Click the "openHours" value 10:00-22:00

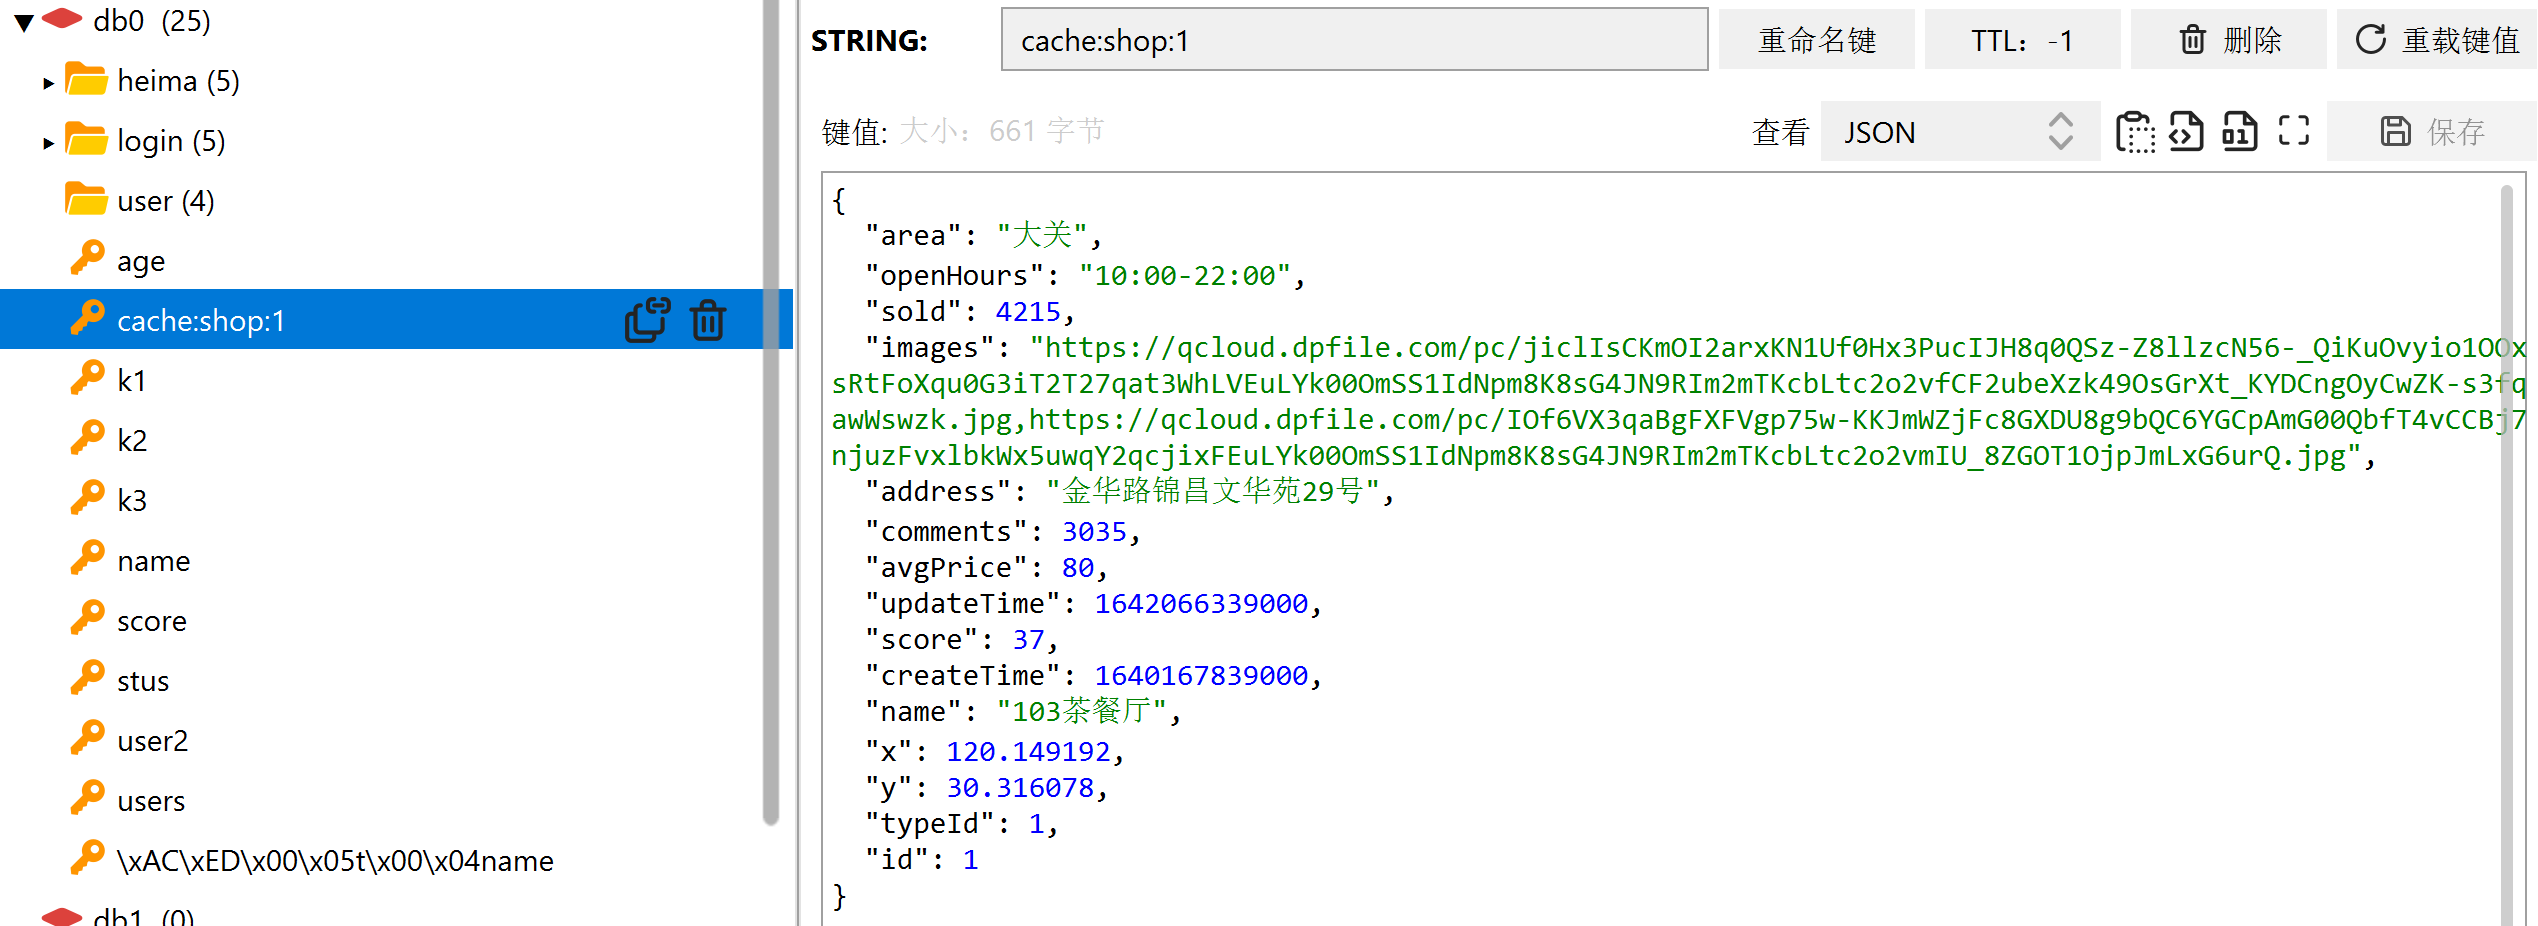point(1185,275)
